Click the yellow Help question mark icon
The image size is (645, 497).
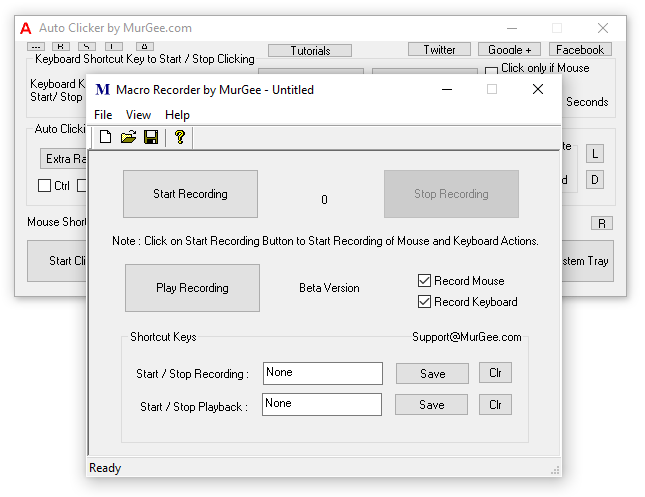point(180,137)
